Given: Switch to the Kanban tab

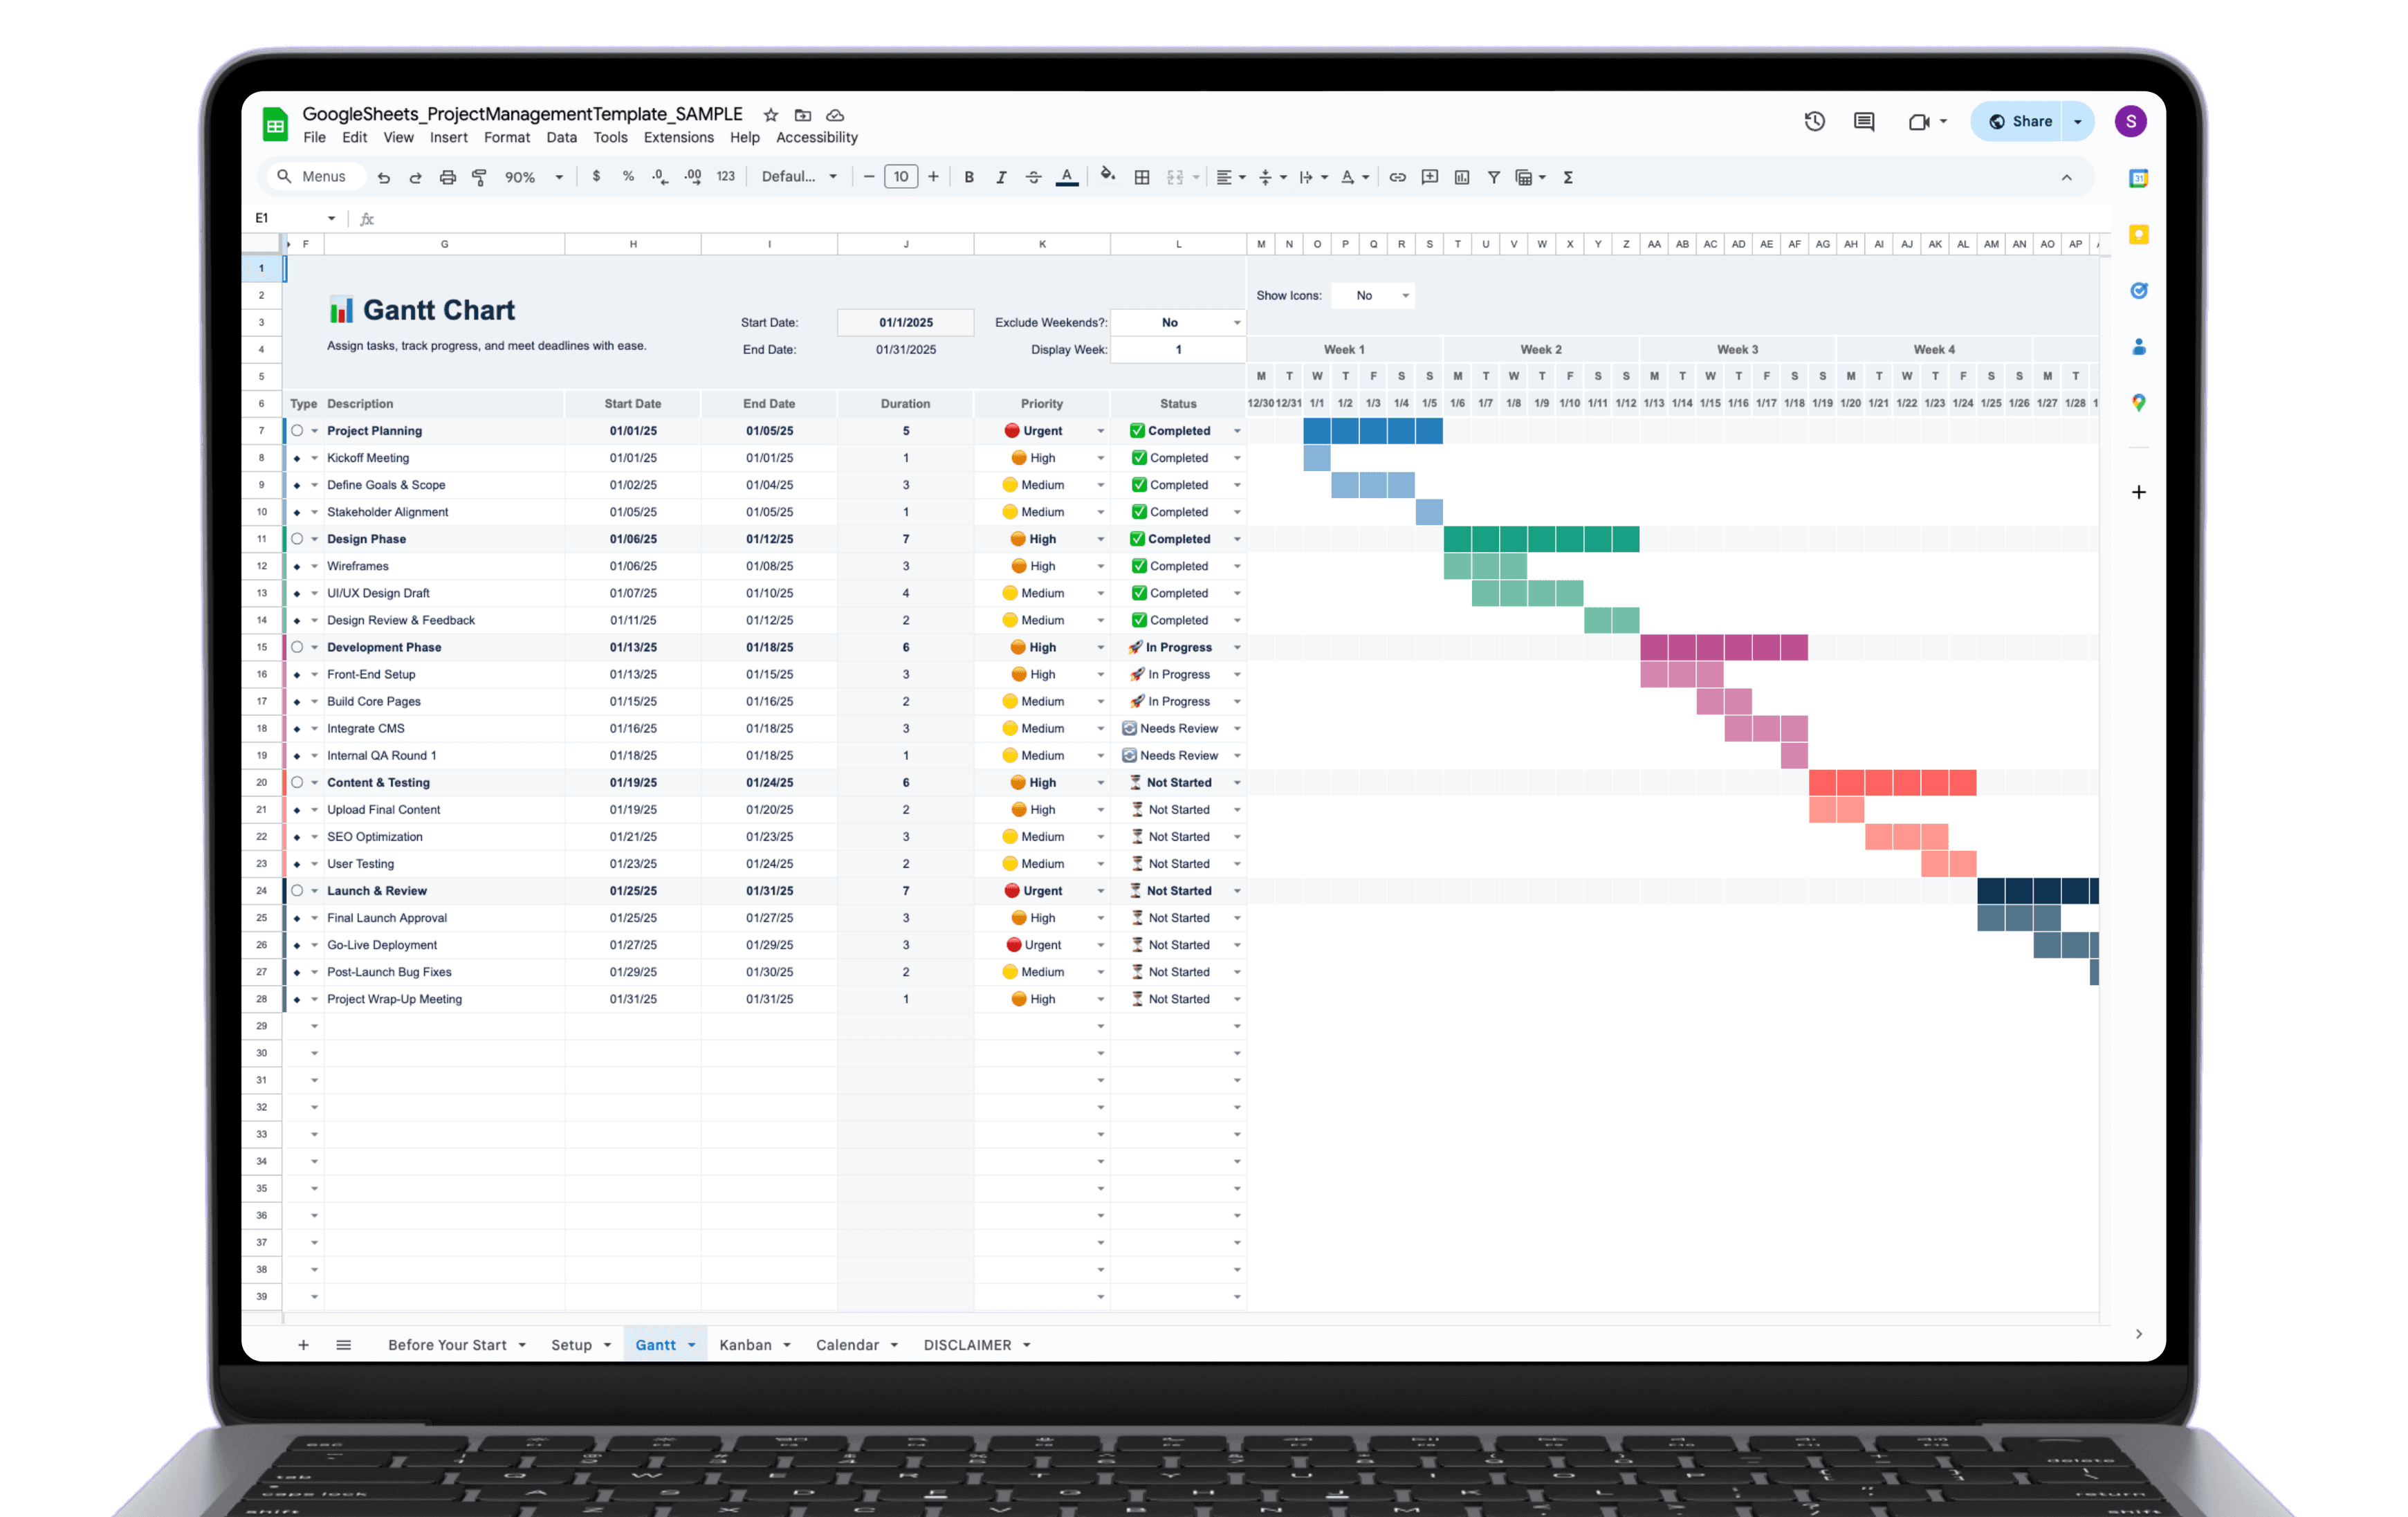Looking at the screenshot, I should [745, 1344].
